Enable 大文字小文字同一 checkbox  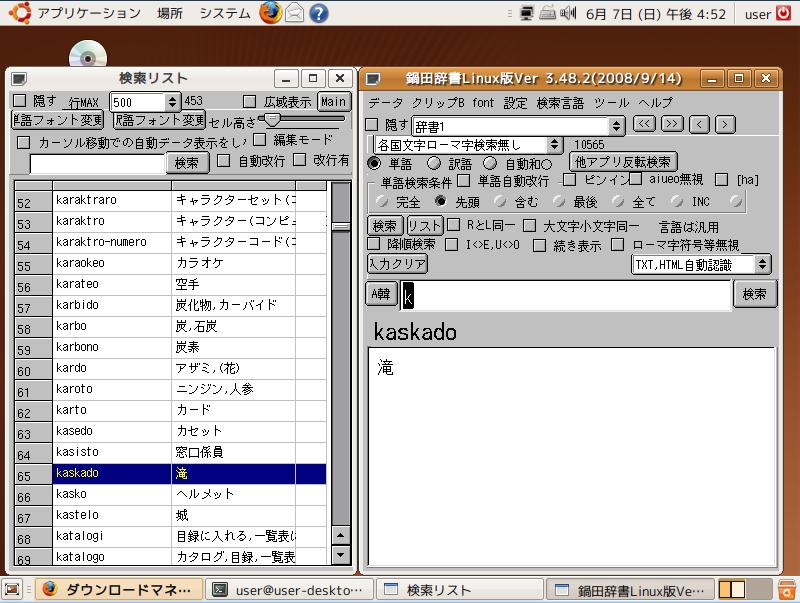pyautogui.click(x=530, y=225)
